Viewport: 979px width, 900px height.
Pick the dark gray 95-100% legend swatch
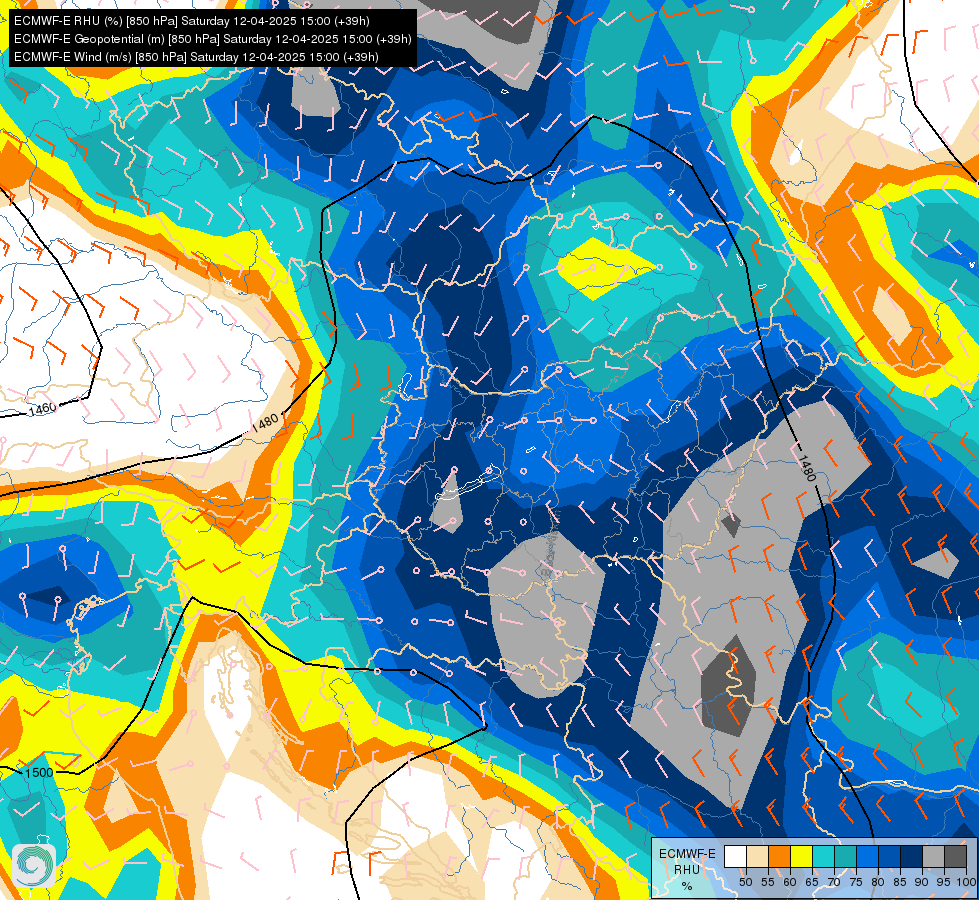(955, 856)
